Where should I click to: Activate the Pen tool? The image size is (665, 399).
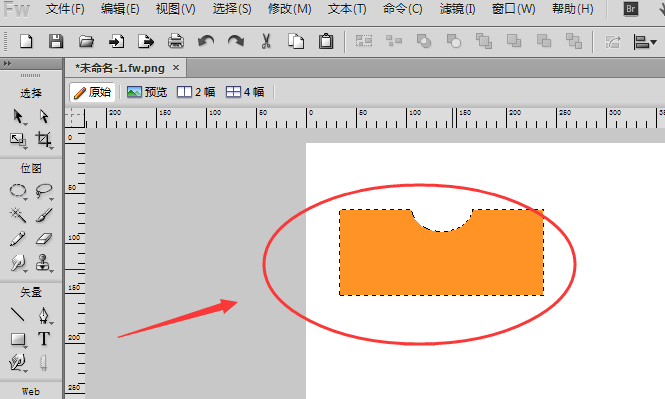tap(44, 315)
